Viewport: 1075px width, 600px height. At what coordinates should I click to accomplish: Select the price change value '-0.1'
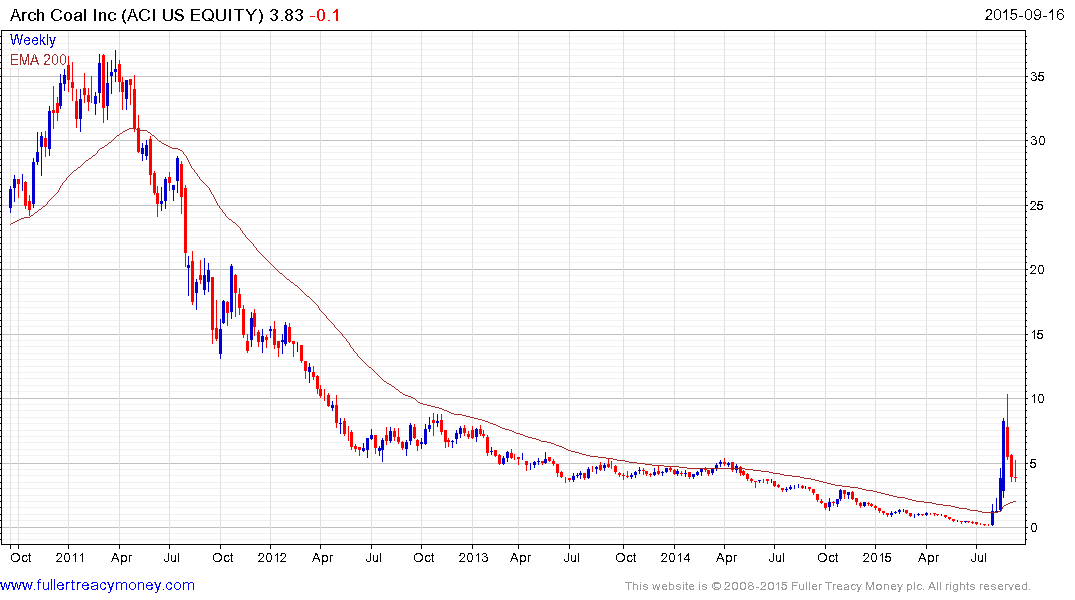(325, 15)
